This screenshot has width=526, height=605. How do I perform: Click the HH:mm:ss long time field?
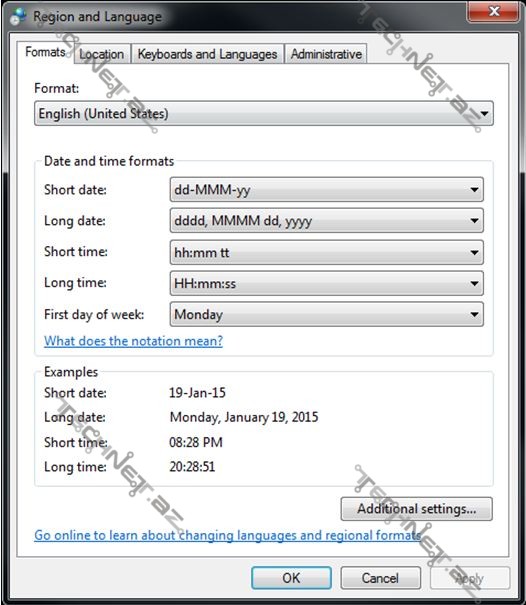pyautogui.click(x=326, y=284)
